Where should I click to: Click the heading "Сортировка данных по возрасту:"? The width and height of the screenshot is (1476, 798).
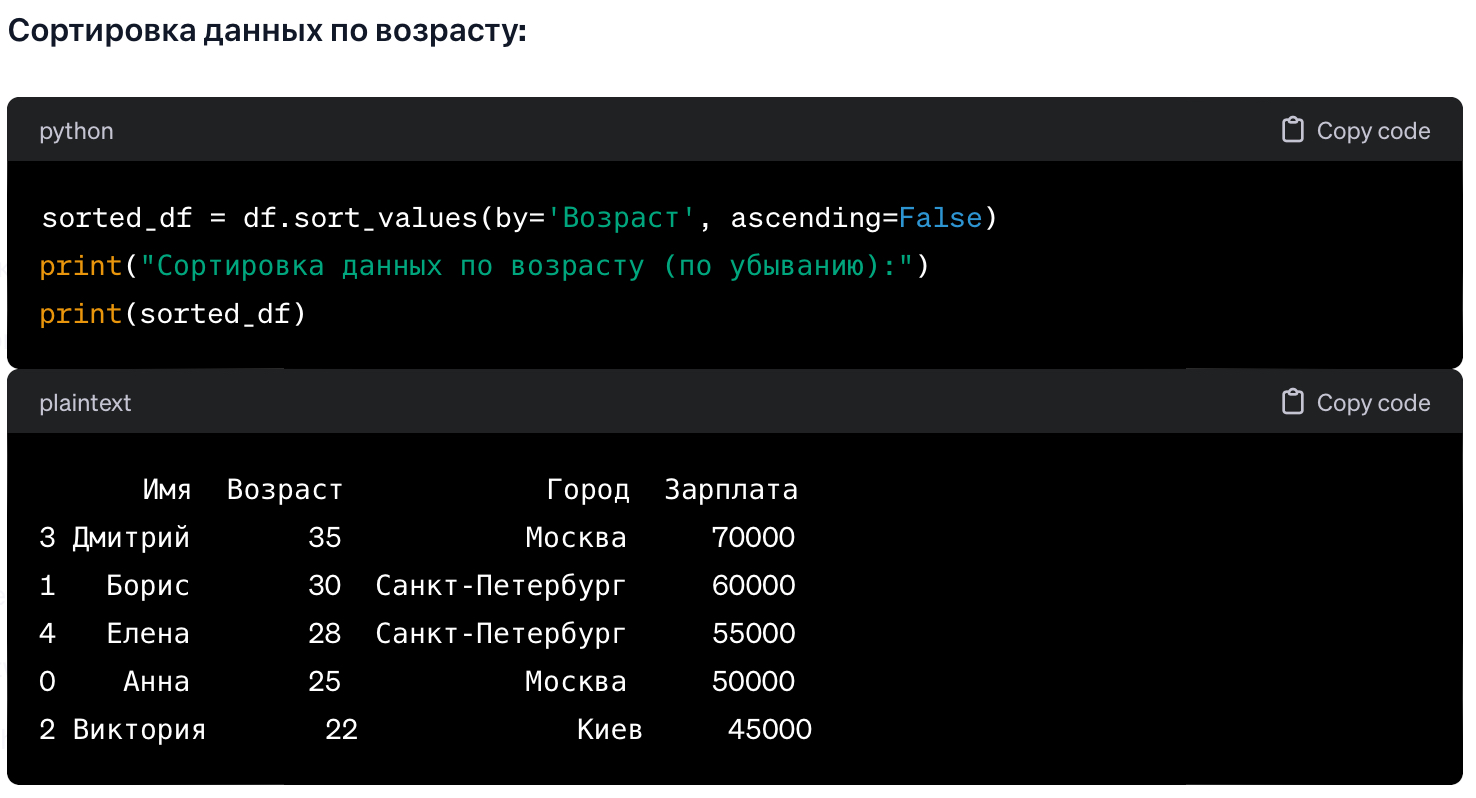[267, 31]
